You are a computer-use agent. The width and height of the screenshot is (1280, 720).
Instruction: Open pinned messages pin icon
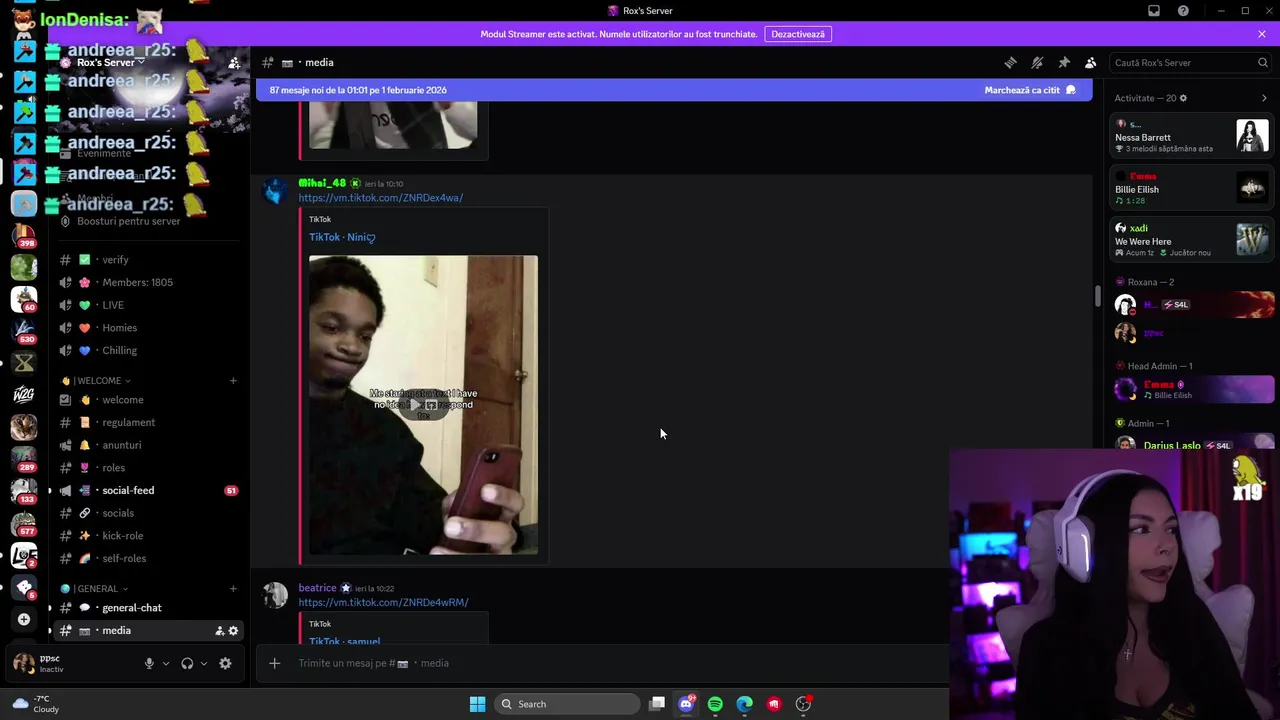click(x=1064, y=62)
